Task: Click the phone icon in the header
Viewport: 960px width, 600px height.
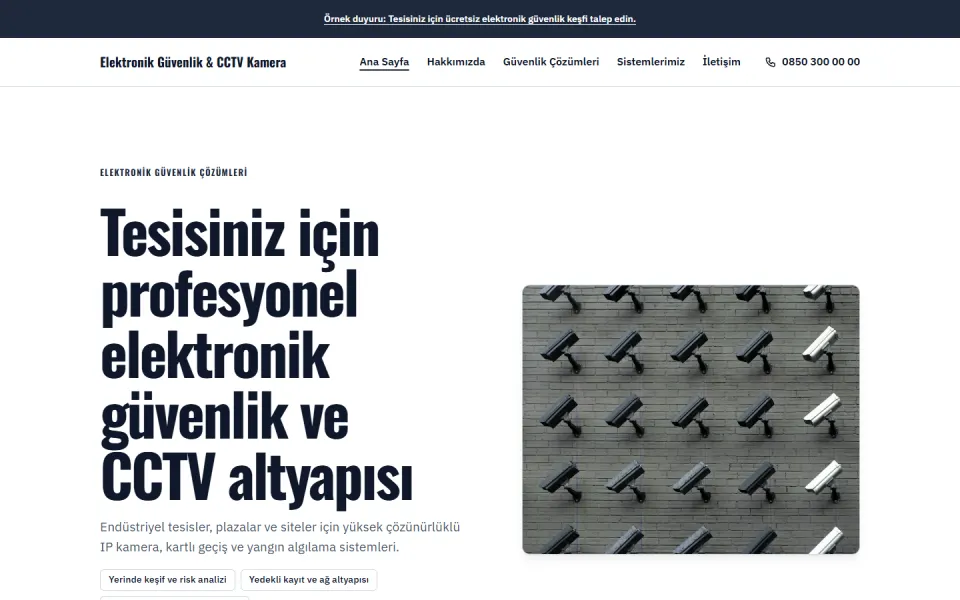Action: 770,62
